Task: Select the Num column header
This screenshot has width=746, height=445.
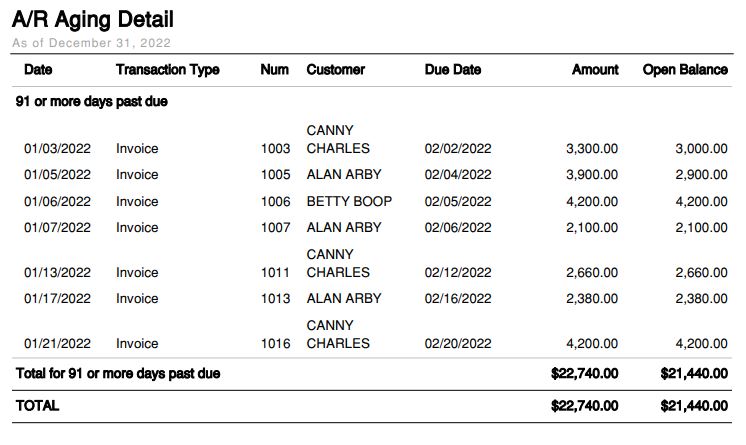Action: pos(274,70)
